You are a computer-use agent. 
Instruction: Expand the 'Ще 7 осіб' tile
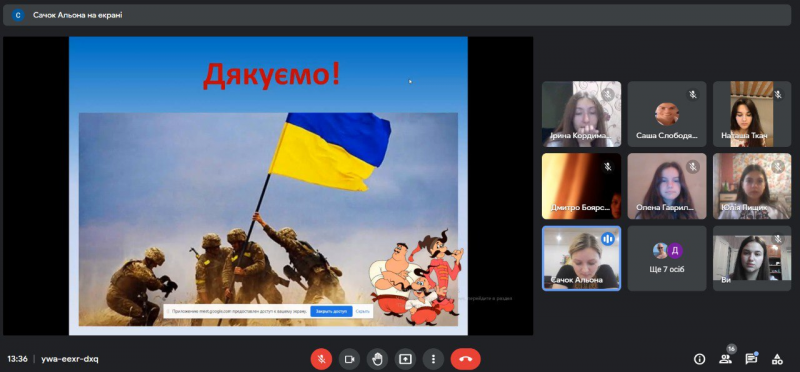point(667,258)
